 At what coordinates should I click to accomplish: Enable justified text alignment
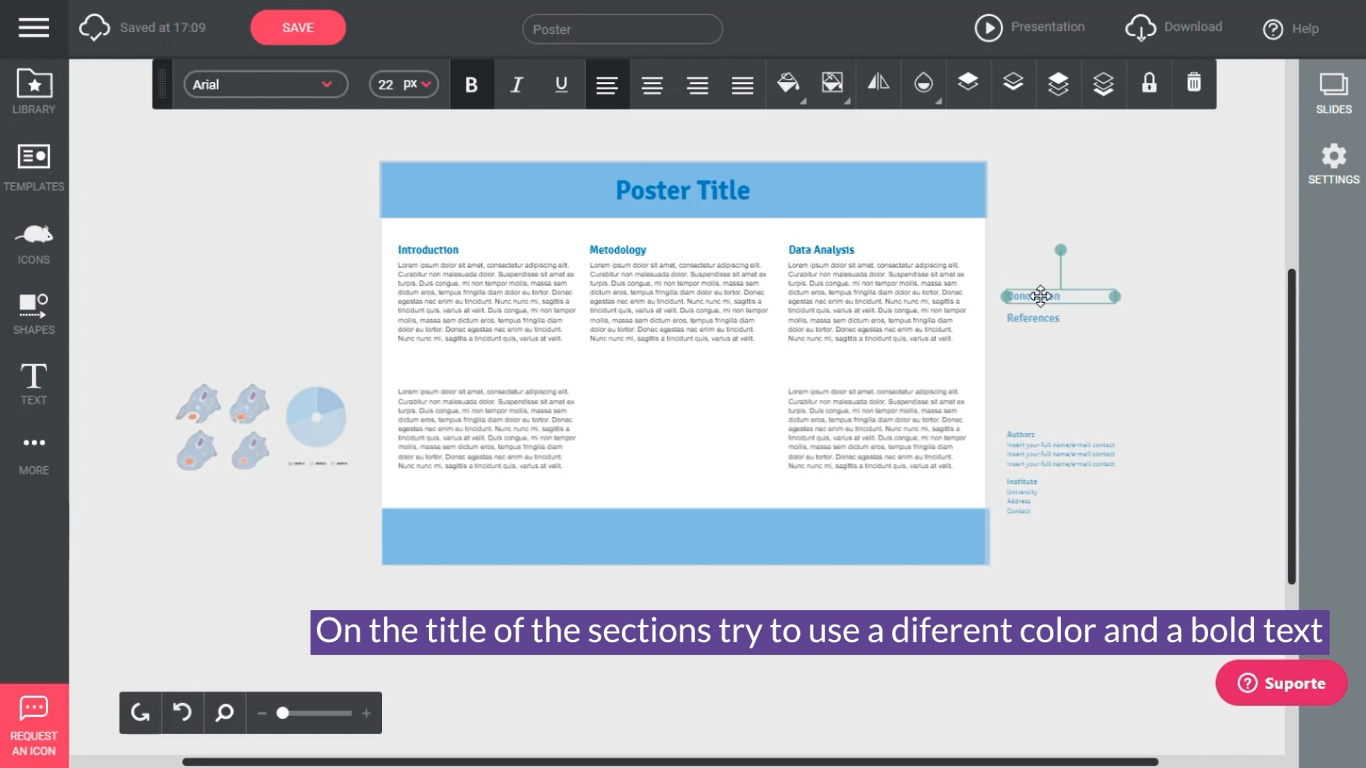[x=742, y=84]
